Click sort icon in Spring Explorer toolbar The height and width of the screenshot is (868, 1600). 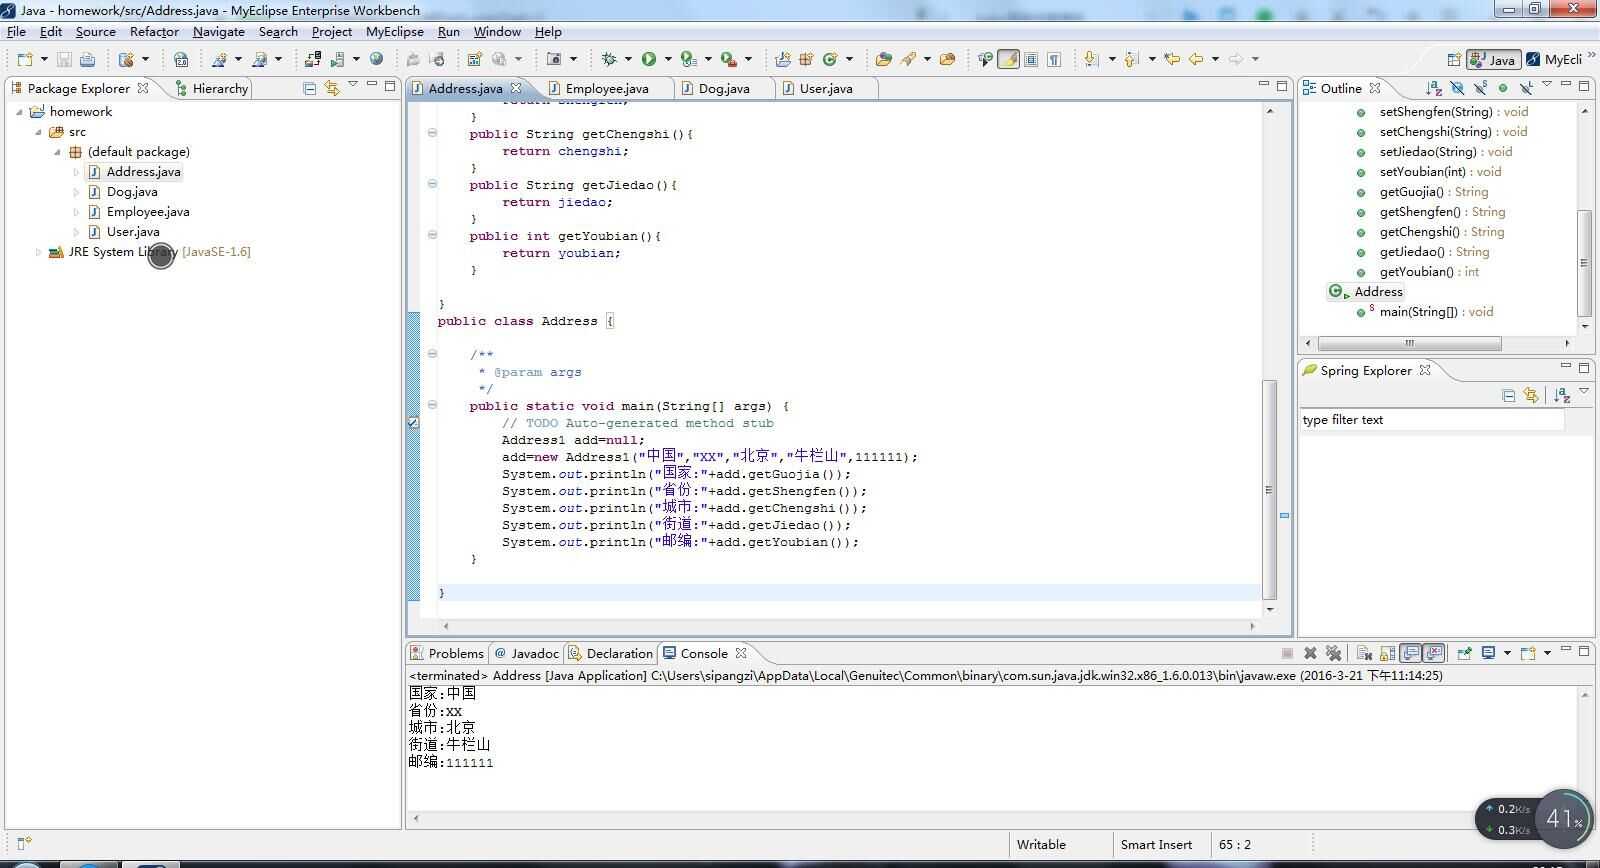point(1562,396)
